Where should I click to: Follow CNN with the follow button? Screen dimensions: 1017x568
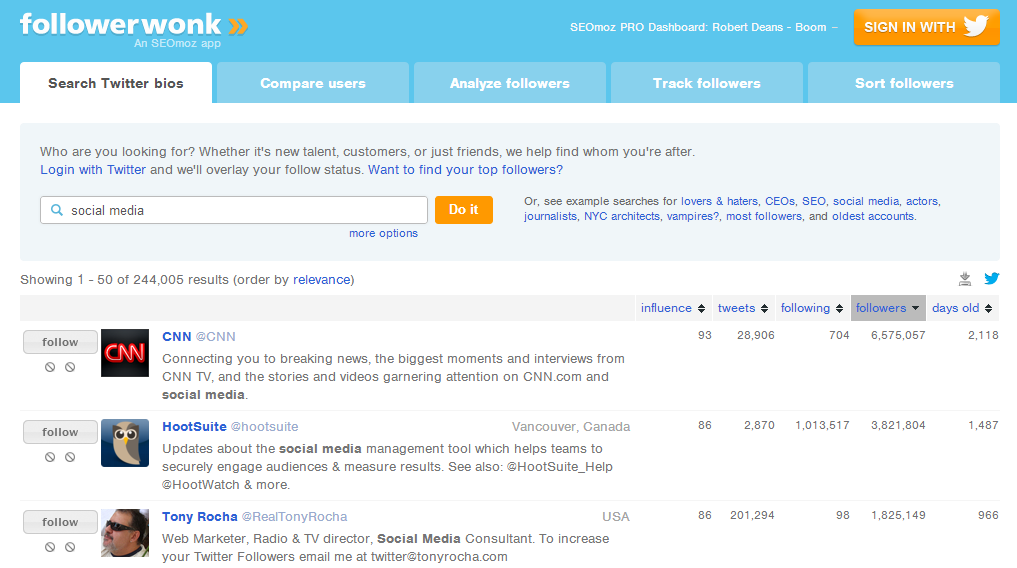[x=60, y=342]
